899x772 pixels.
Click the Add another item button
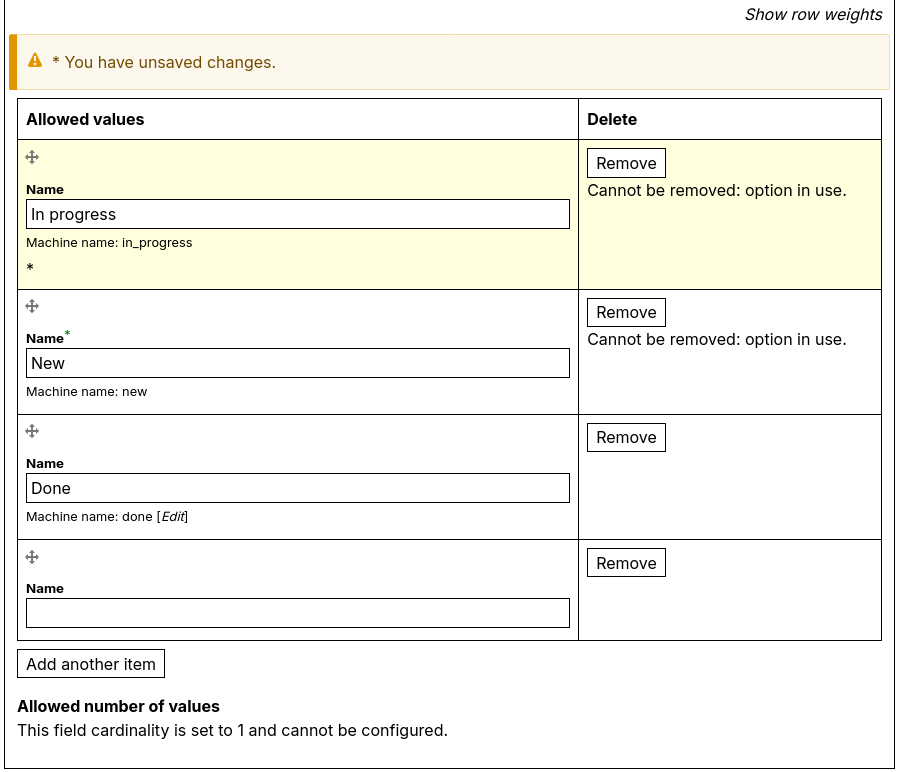(90, 663)
